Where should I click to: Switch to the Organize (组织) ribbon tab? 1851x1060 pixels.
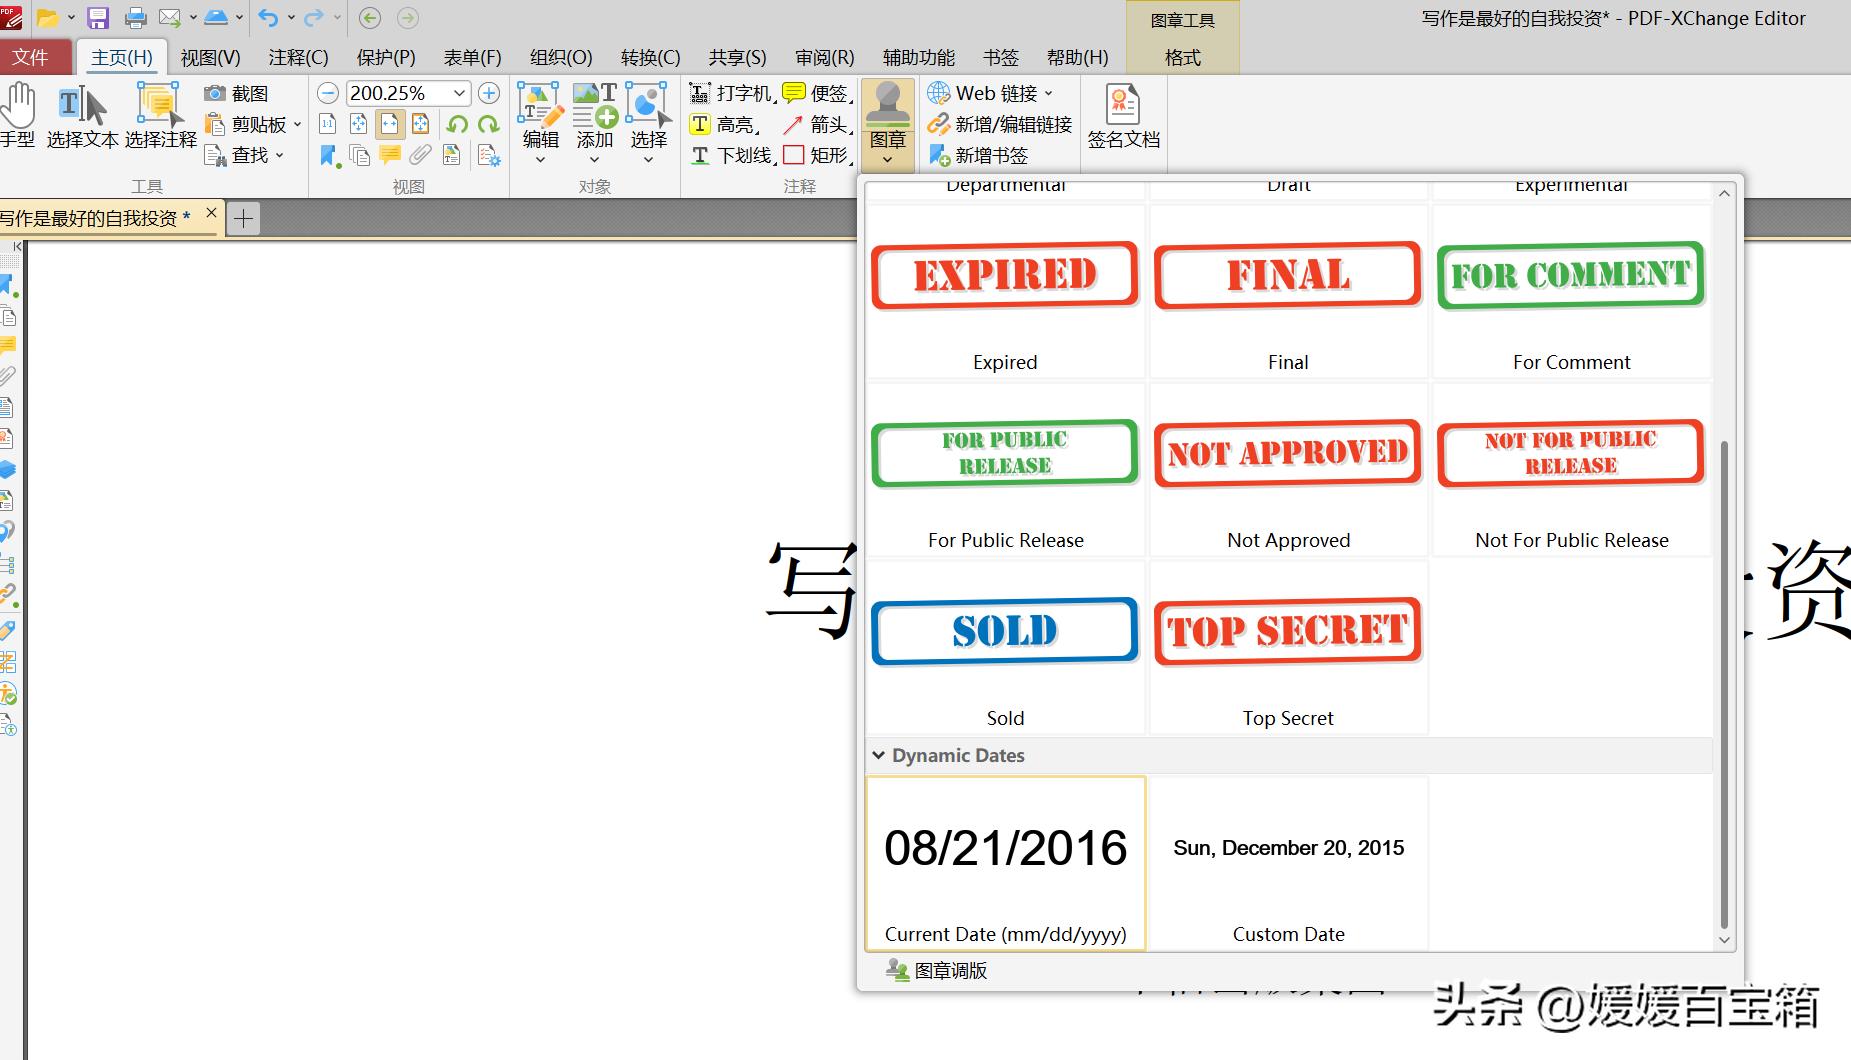[x=561, y=58]
